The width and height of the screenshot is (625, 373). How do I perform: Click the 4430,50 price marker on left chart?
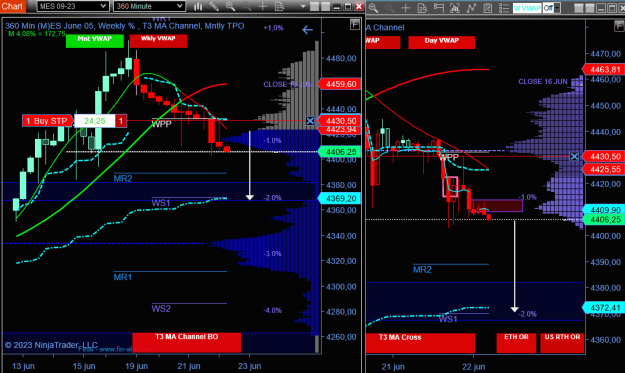point(340,121)
